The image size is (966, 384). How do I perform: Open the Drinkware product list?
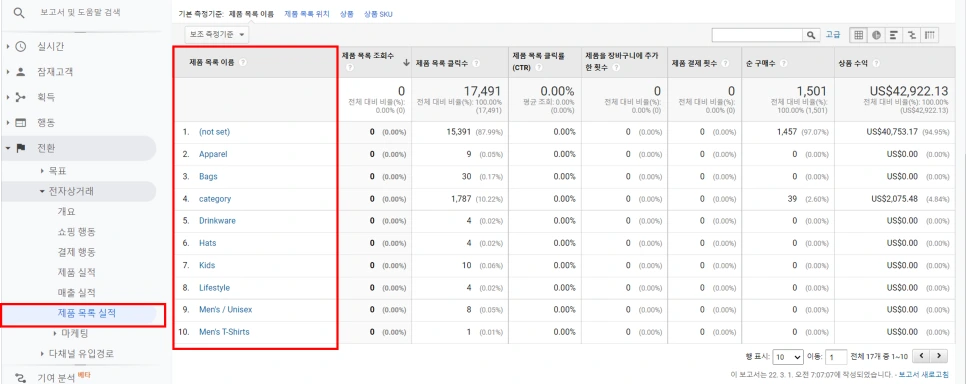pos(217,221)
